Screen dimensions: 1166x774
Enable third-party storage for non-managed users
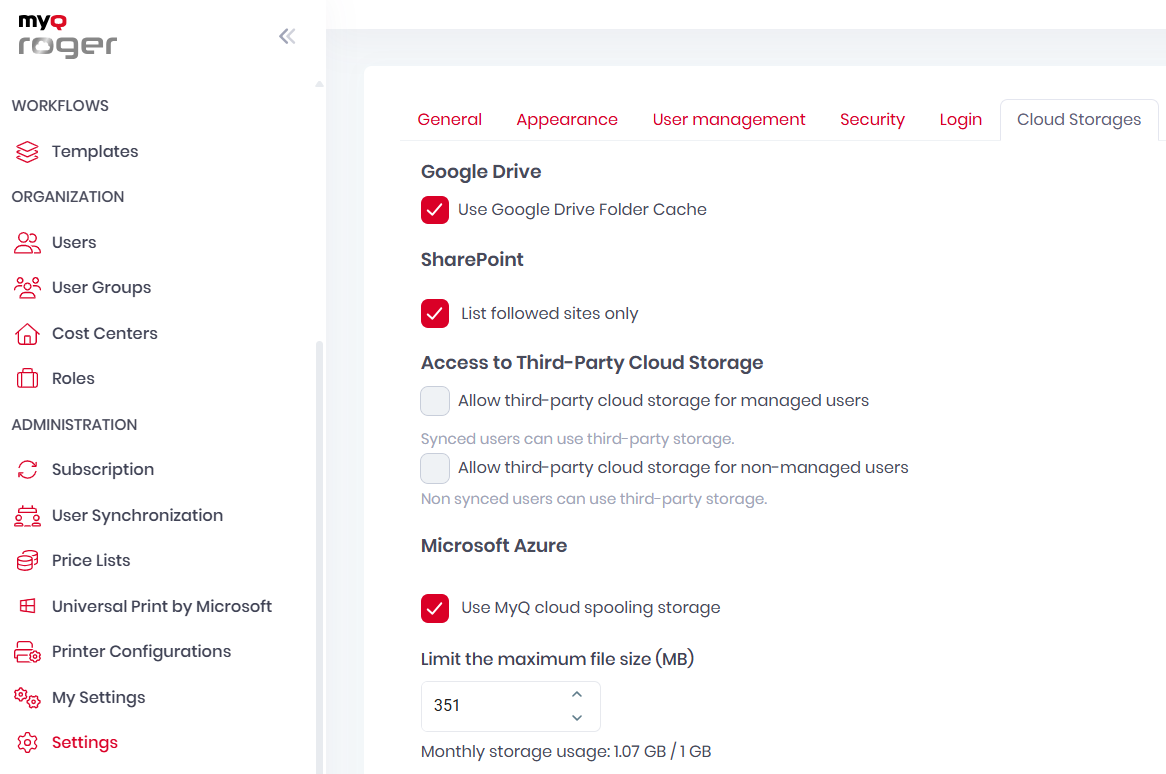[x=435, y=468]
